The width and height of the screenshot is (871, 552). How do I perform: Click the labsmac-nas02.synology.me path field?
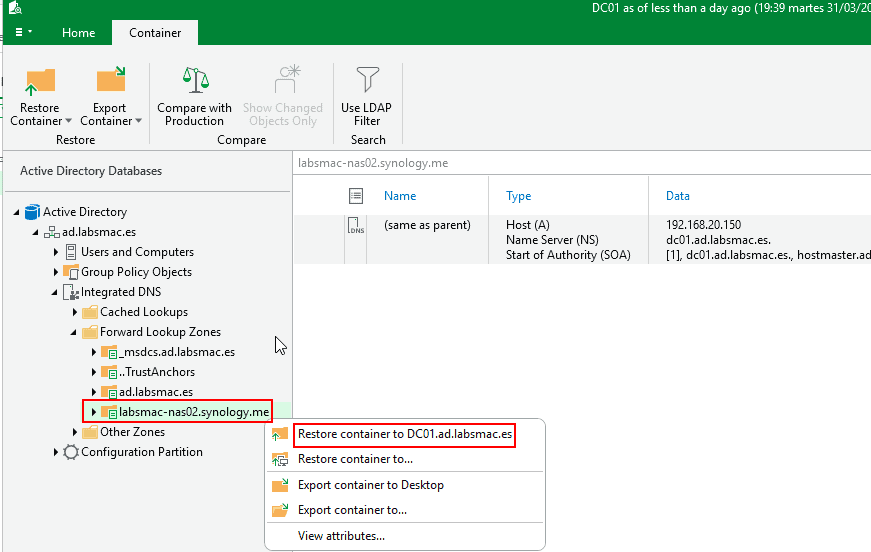tap(582, 163)
